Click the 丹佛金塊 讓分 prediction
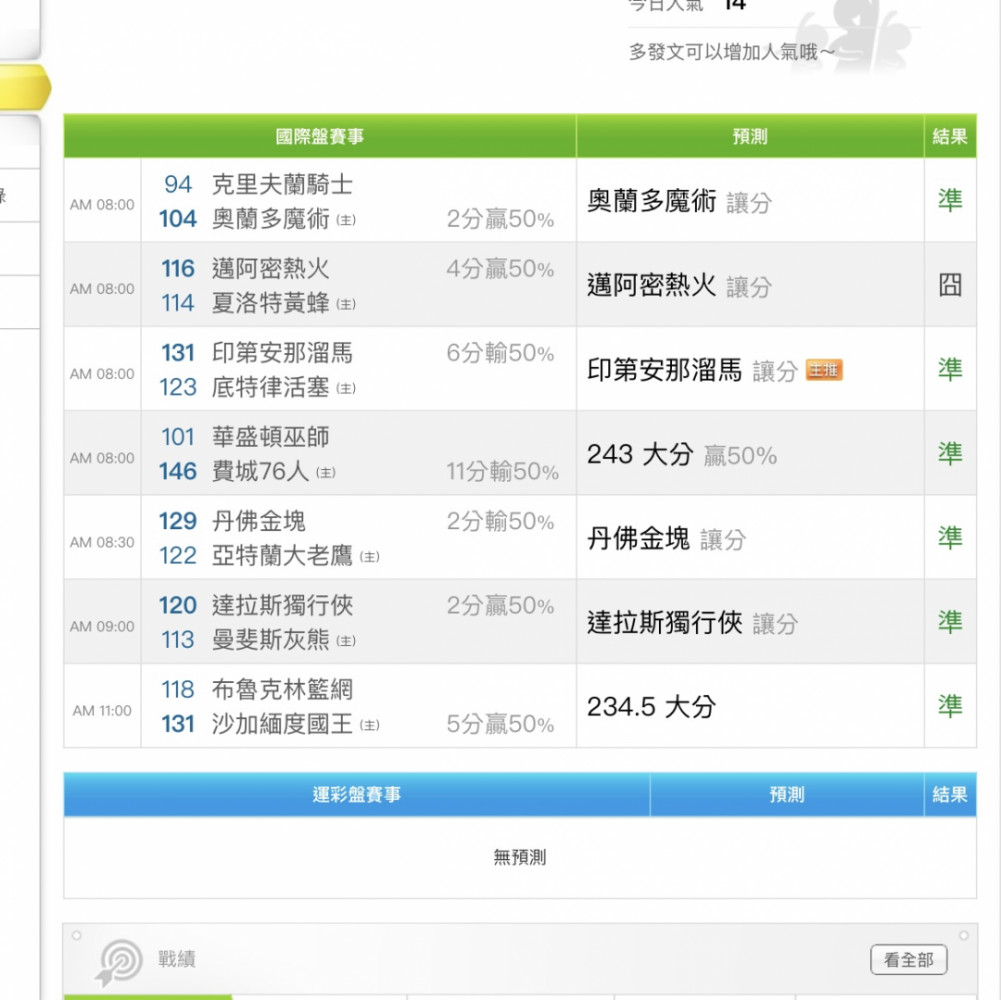The width and height of the screenshot is (1001, 1000). [666, 539]
